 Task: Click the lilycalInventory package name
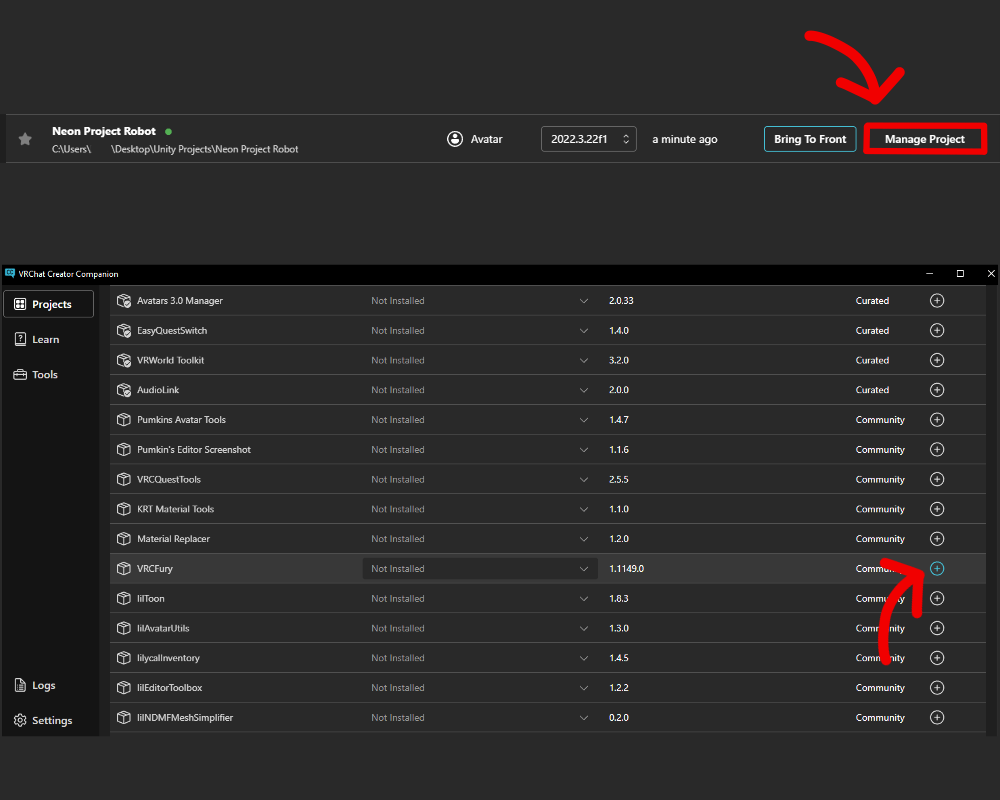(168, 658)
